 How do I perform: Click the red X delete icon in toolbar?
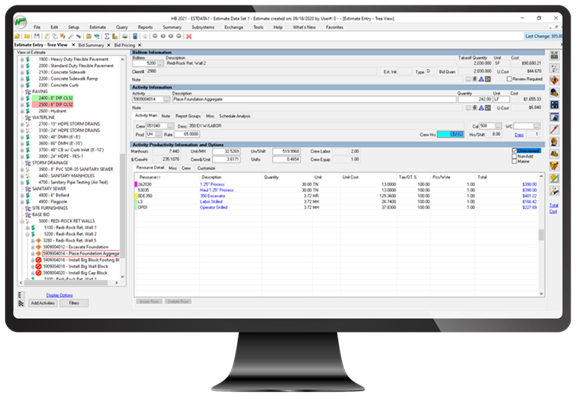(x=189, y=36)
